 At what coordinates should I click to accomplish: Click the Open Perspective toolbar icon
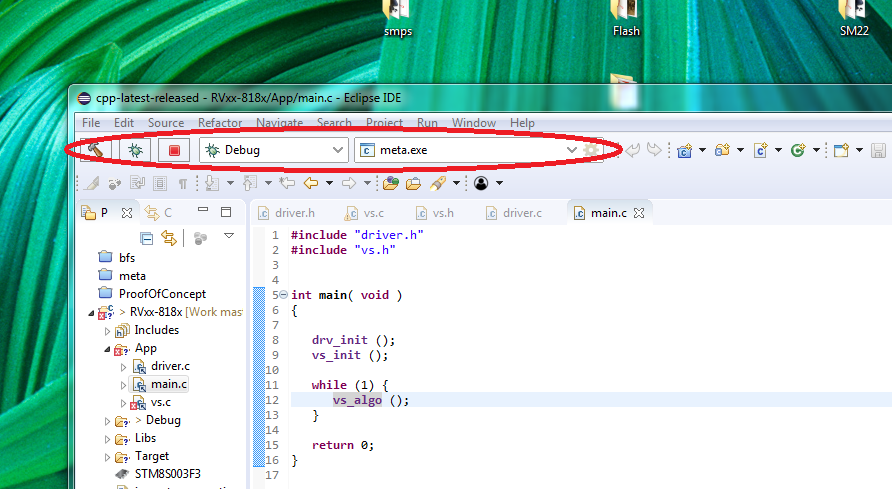point(841,150)
